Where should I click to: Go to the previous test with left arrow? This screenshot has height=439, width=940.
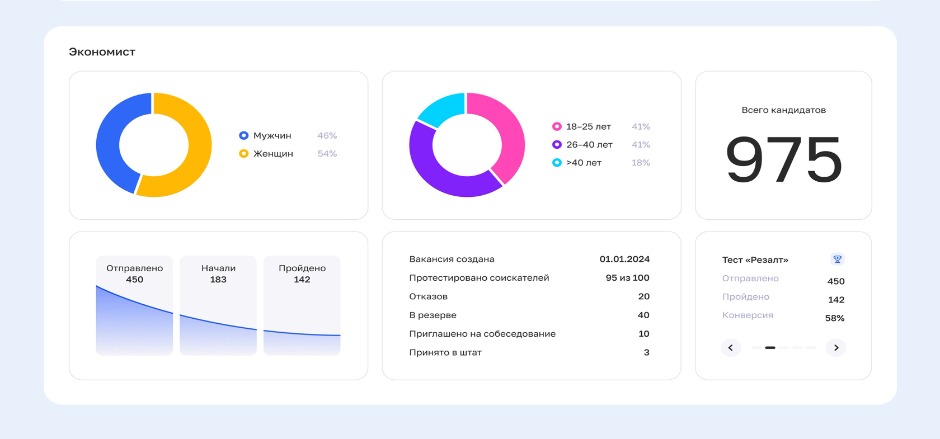(x=731, y=348)
